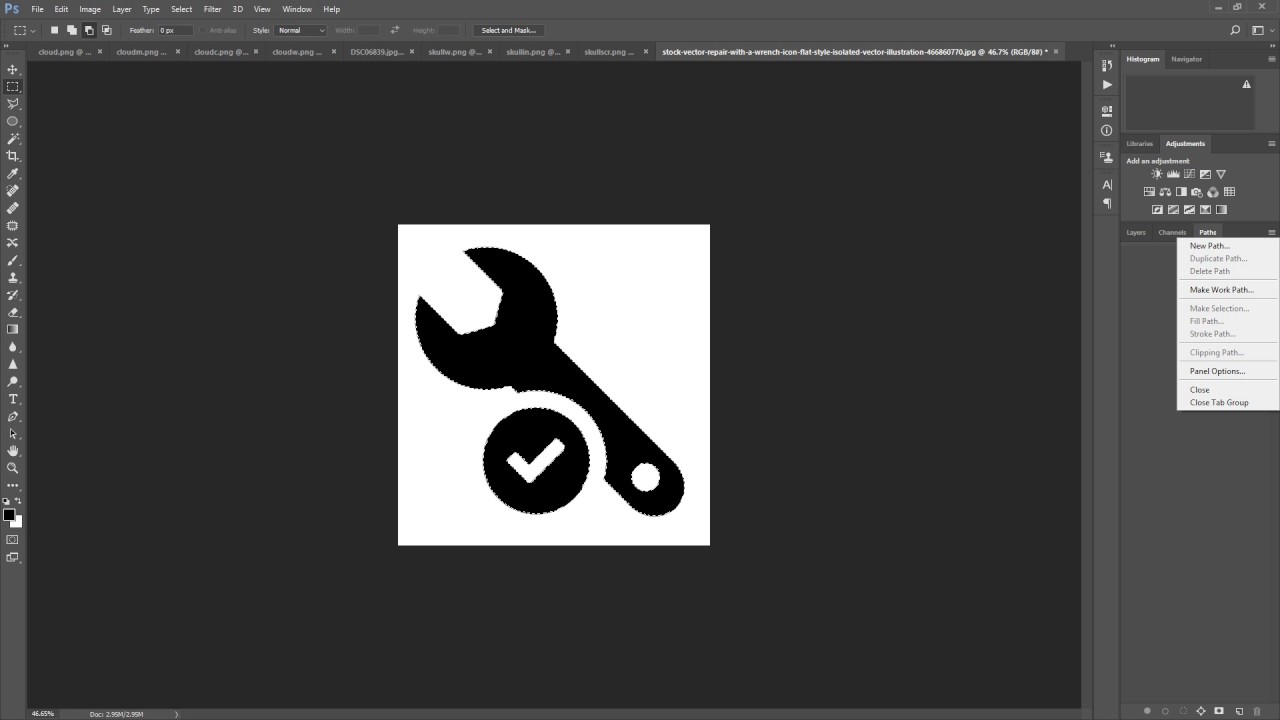Switch to the Channels tab
Screen dimensions: 1280x720
click(1171, 231)
